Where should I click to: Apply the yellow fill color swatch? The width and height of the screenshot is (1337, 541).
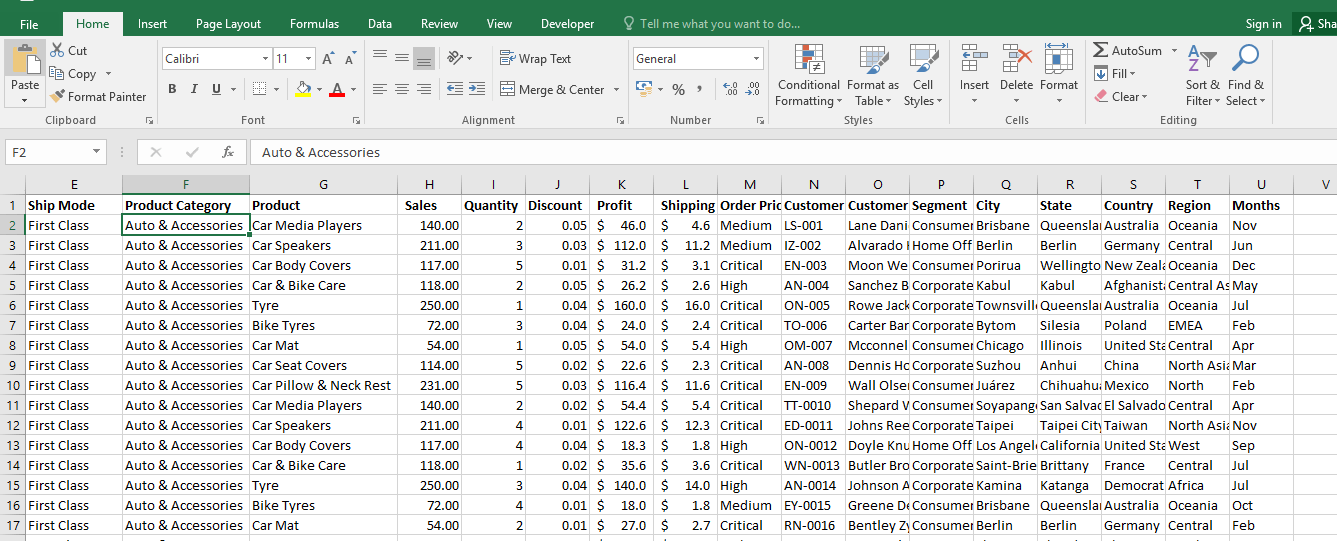click(303, 90)
